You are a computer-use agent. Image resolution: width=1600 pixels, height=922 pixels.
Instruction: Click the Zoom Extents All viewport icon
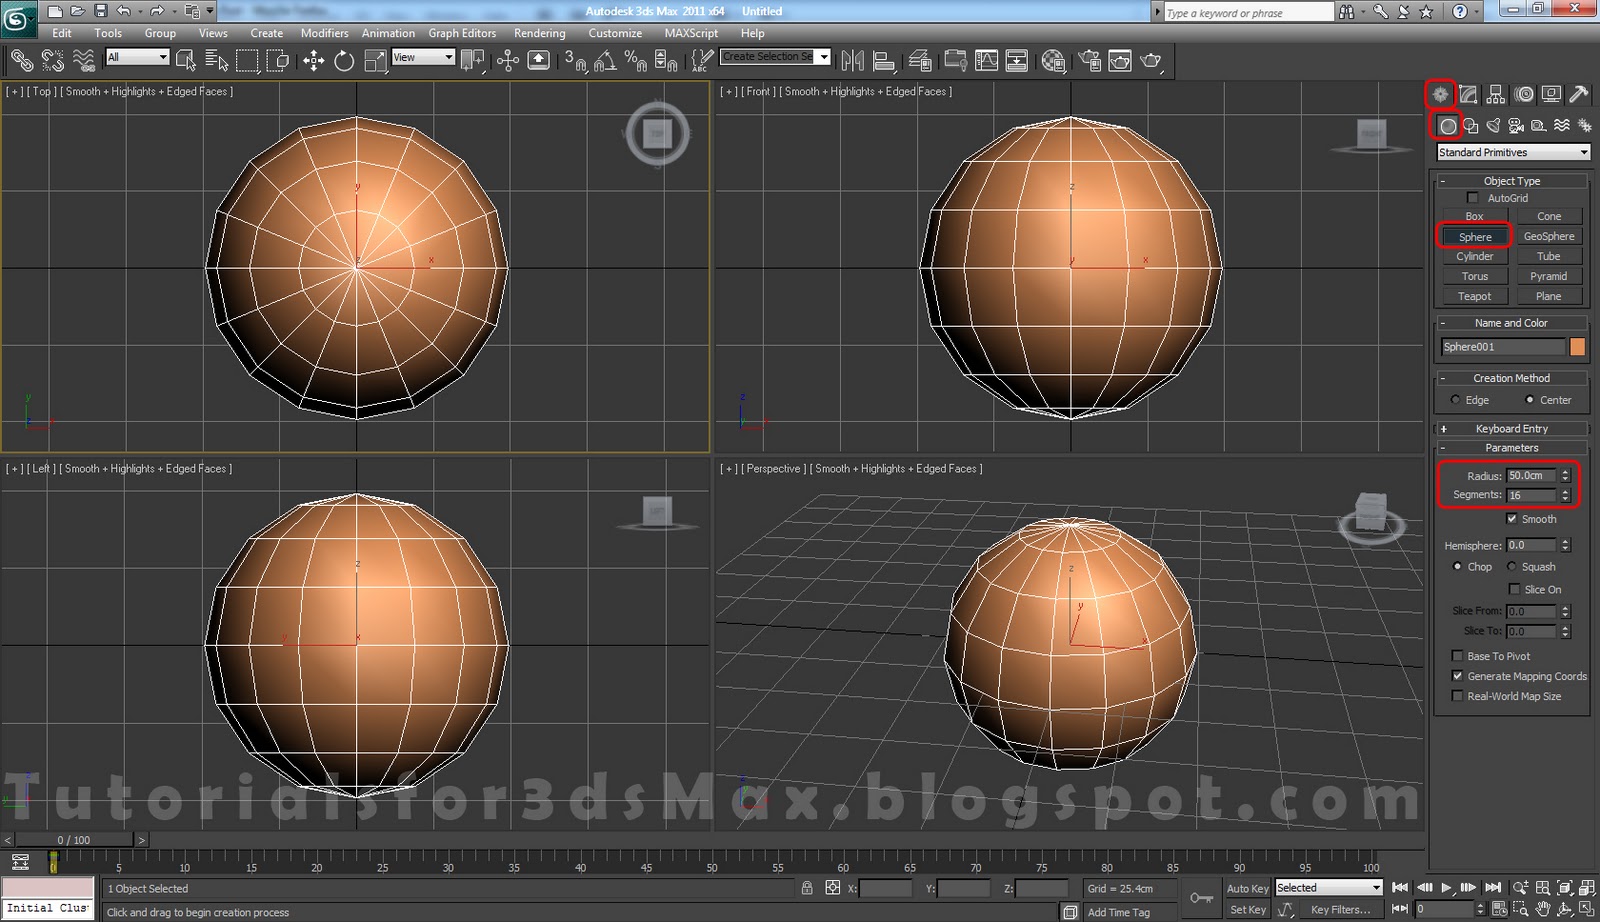click(x=1587, y=888)
